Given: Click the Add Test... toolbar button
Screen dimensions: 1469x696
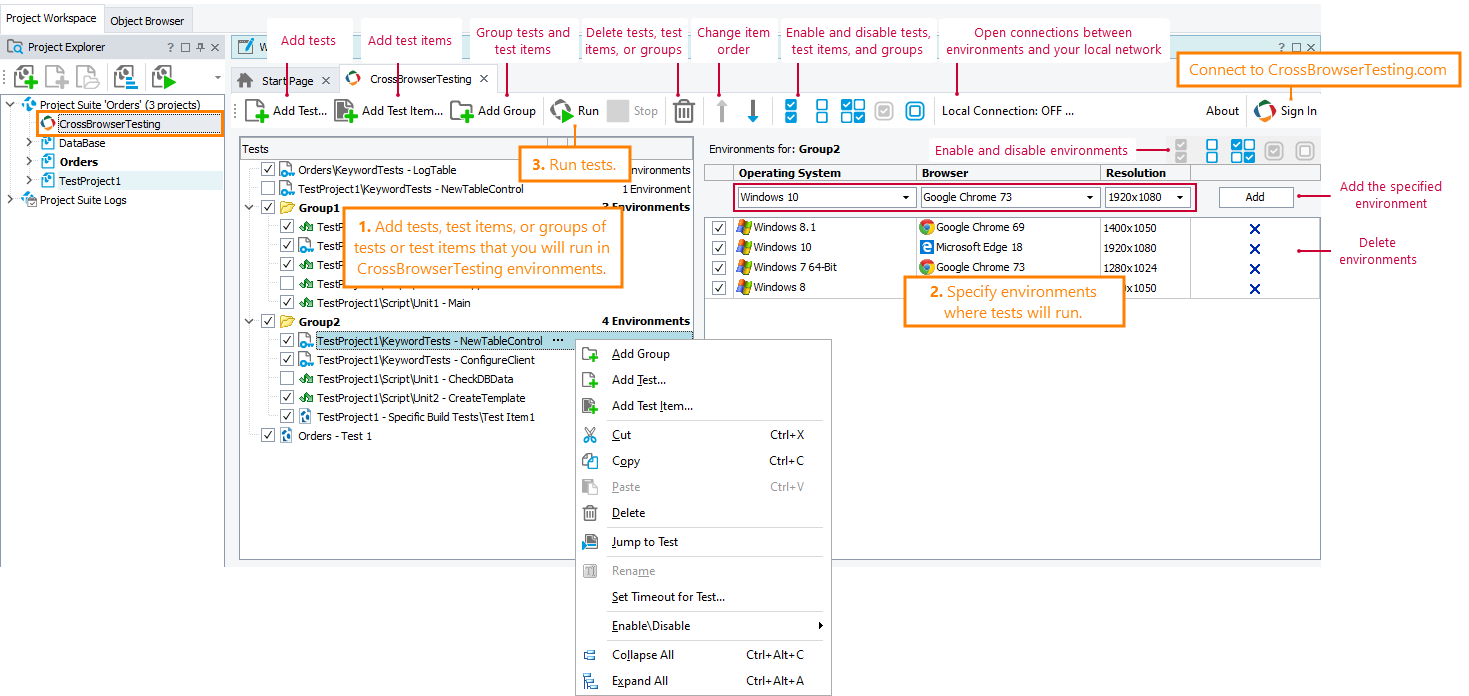Looking at the screenshot, I should coord(286,111).
